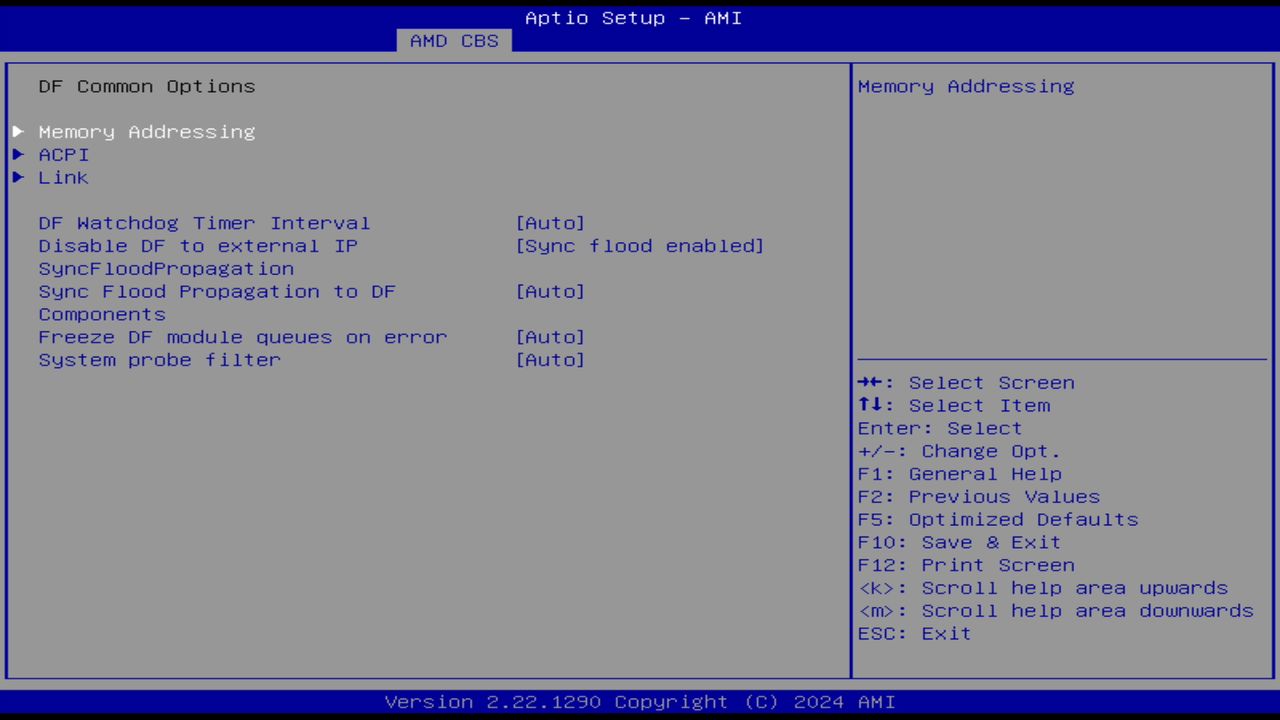The width and height of the screenshot is (1280, 720).
Task: Select the AMD CBS tab
Action: tap(454, 41)
